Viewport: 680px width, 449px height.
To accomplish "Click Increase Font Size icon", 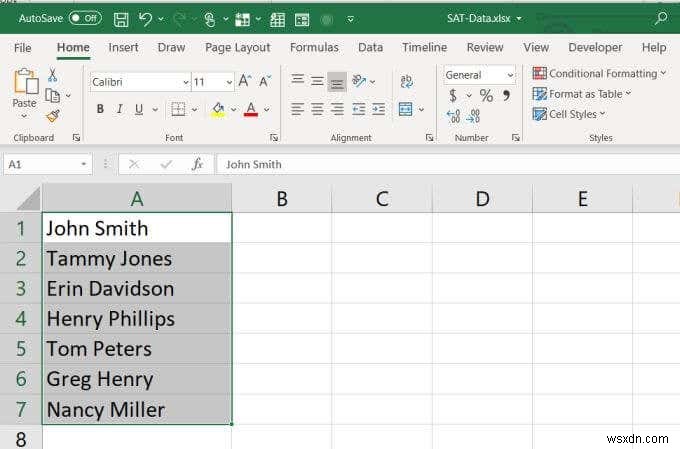I will [x=245, y=81].
